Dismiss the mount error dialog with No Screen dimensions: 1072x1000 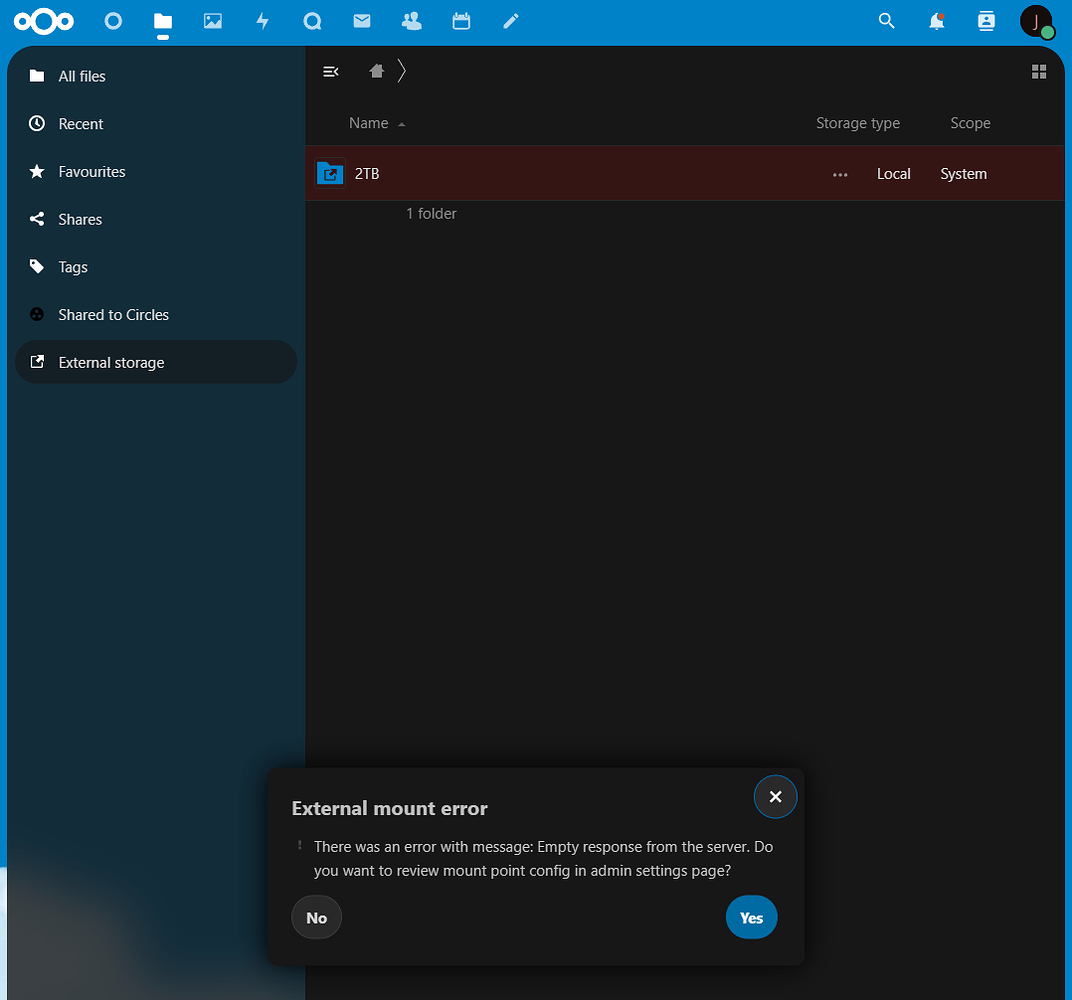(x=316, y=917)
